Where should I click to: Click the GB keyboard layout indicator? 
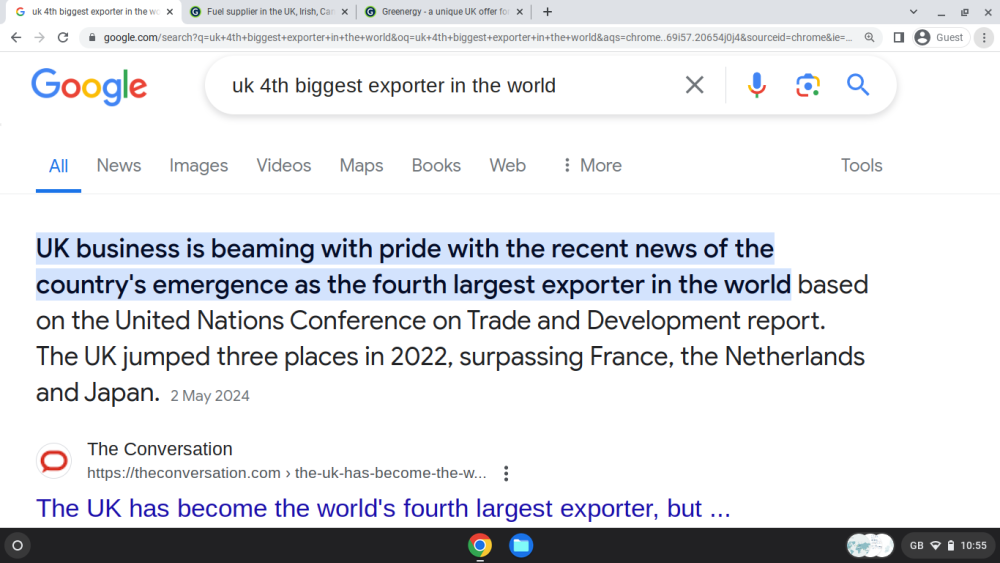[916, 545]
